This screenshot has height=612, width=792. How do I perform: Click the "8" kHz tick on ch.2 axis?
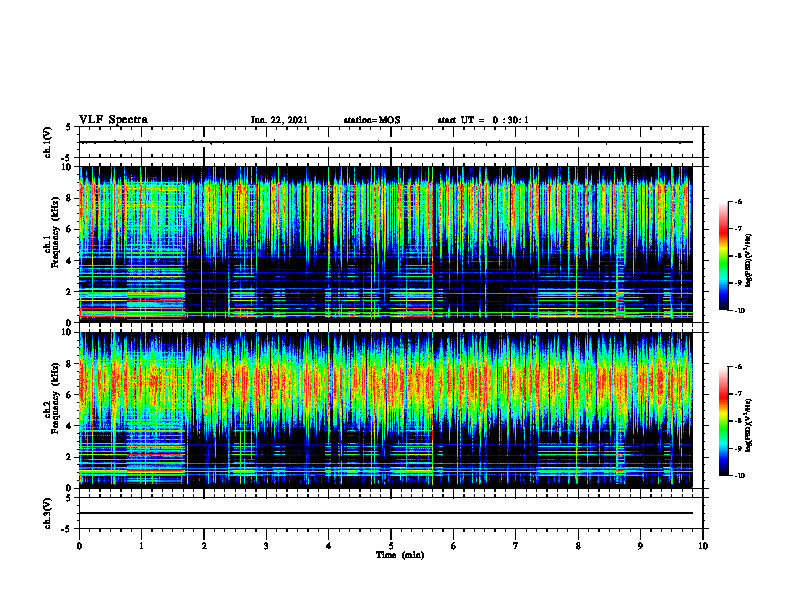(70, 364)
